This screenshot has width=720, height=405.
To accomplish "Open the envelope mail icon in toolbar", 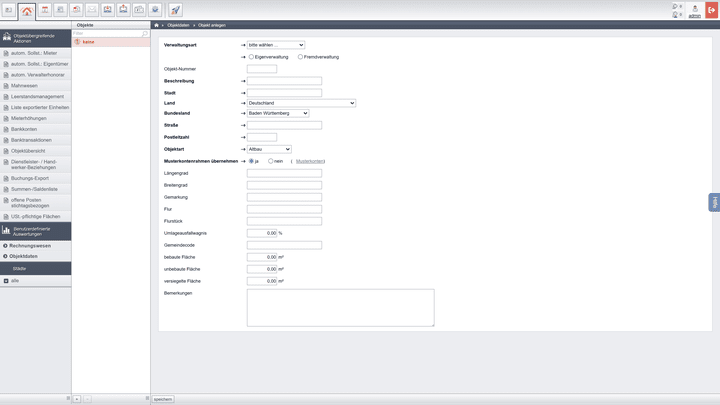I will pos(92,10).
